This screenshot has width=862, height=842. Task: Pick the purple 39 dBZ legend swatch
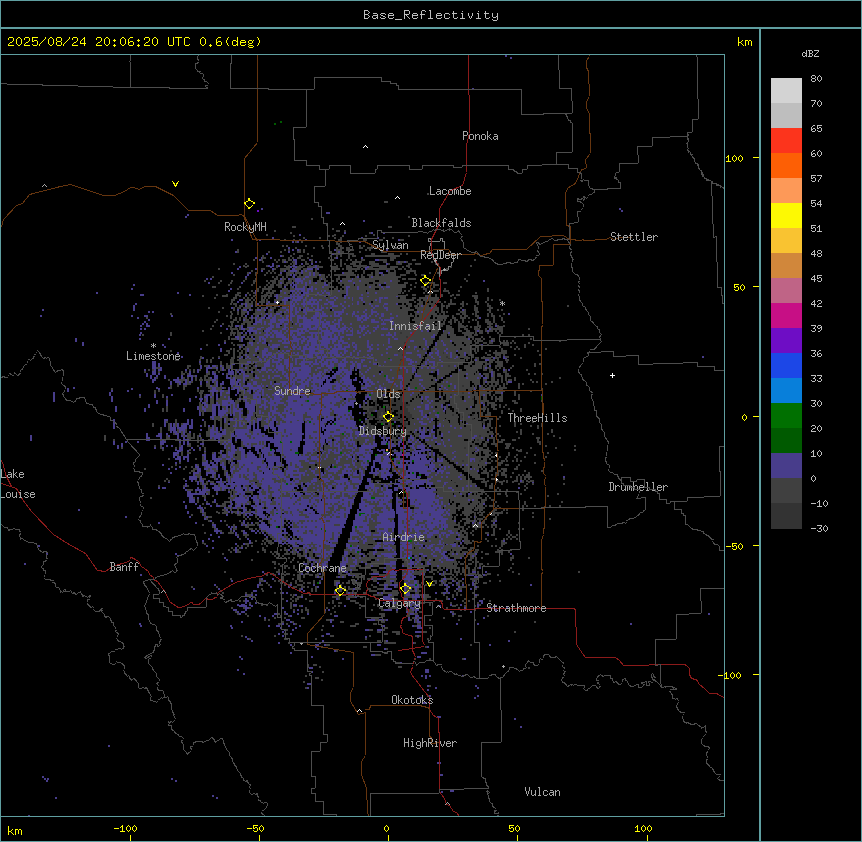tap(786, 341)
